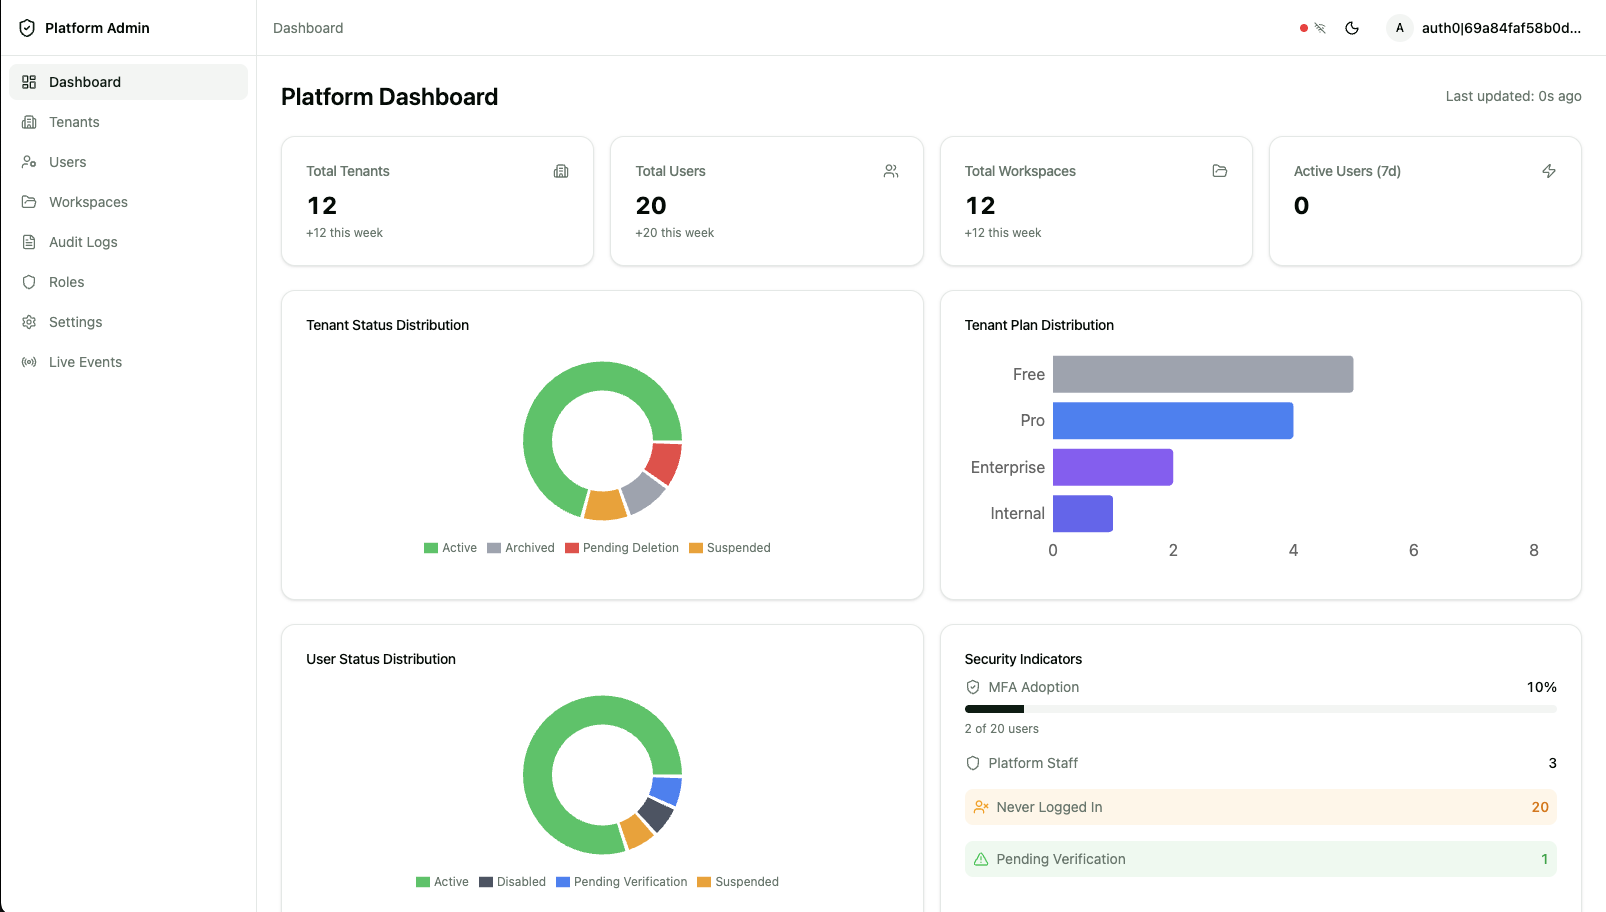The image size is (1606, 912).
Task: Open Workspaces via its folder icon
Action: [x=29, y=202]
